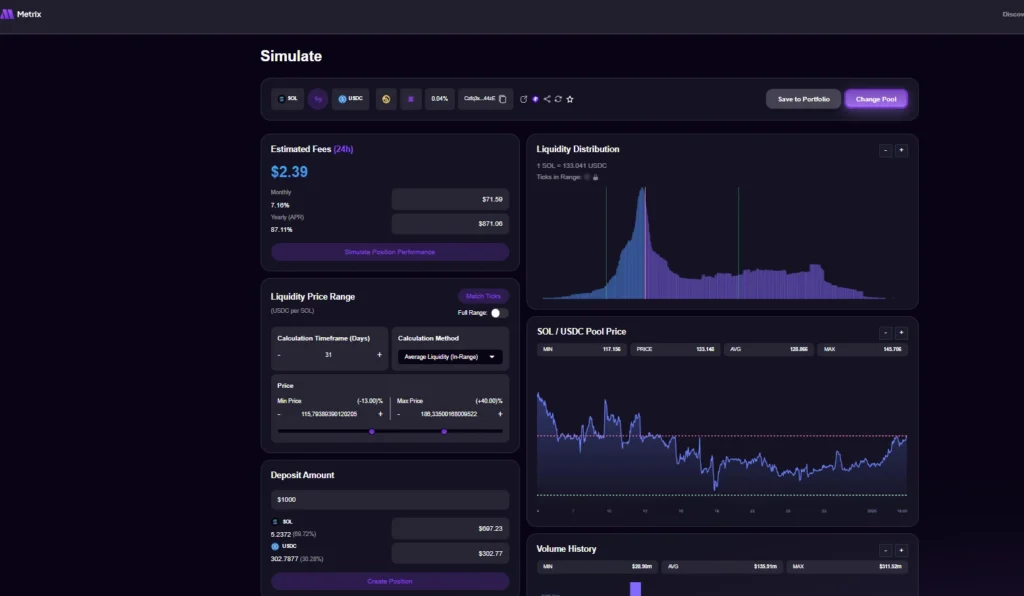The image size is (1024, 596).
Task: Decrease the Min Price value
Action: 280,414
